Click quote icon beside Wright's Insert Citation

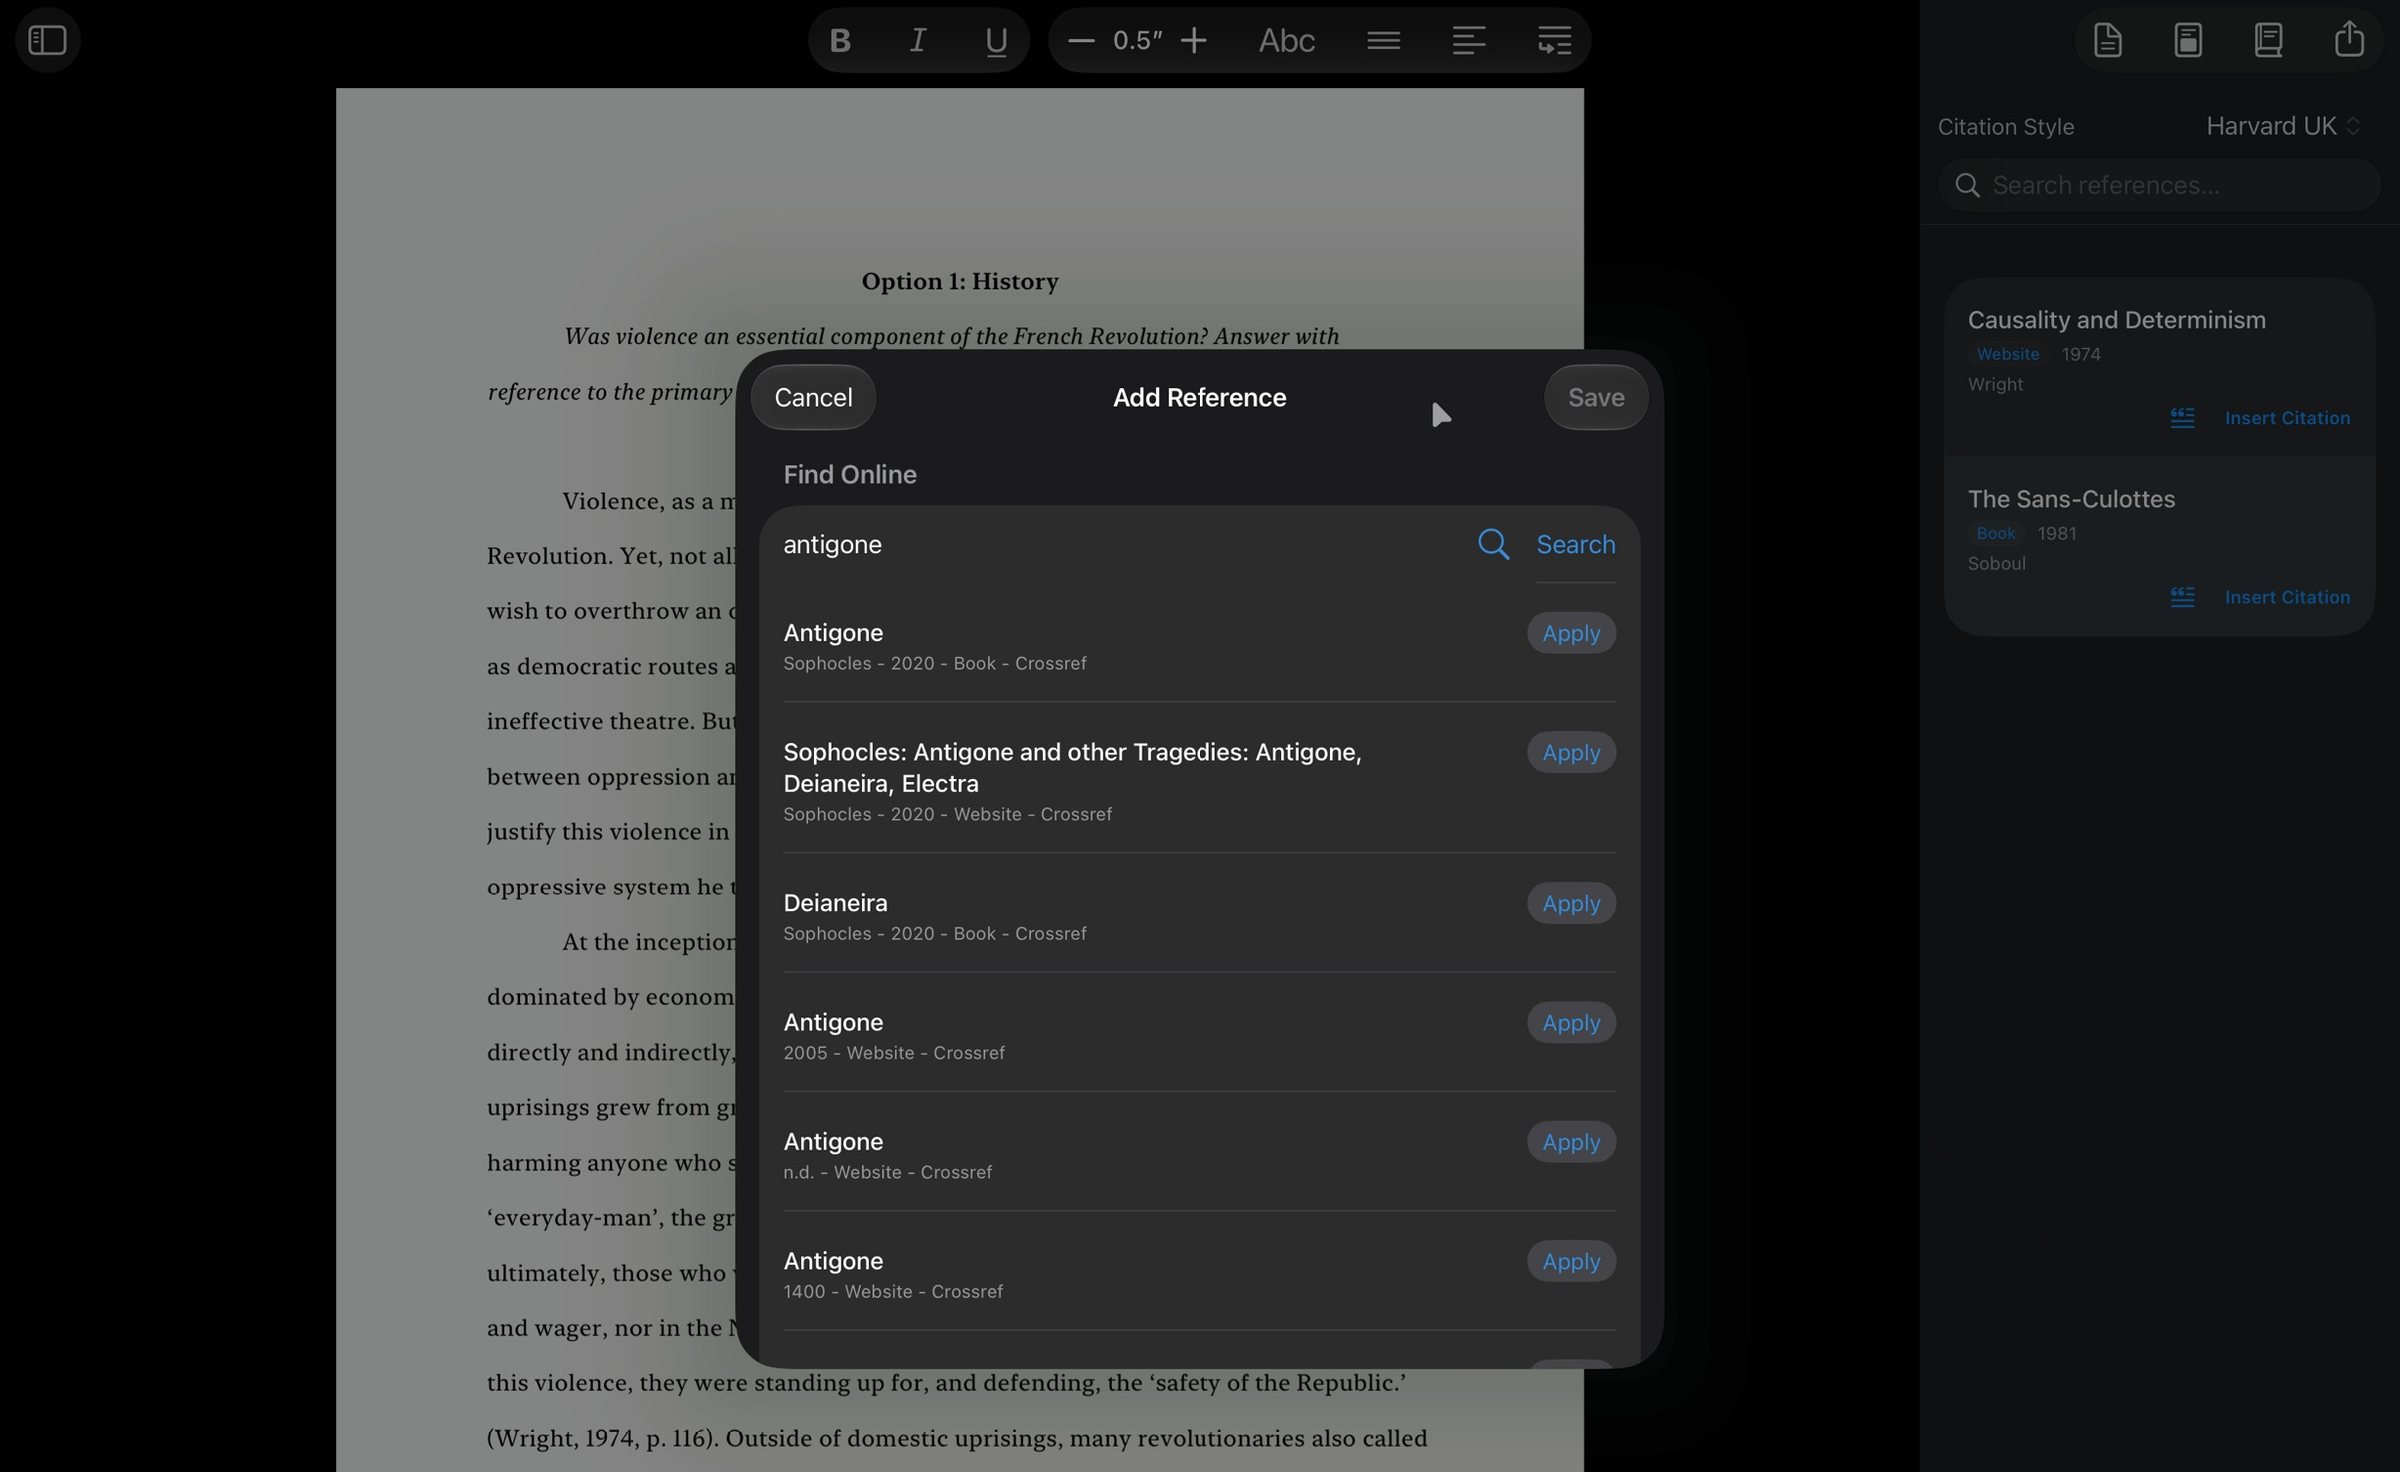click(2182, 418)
